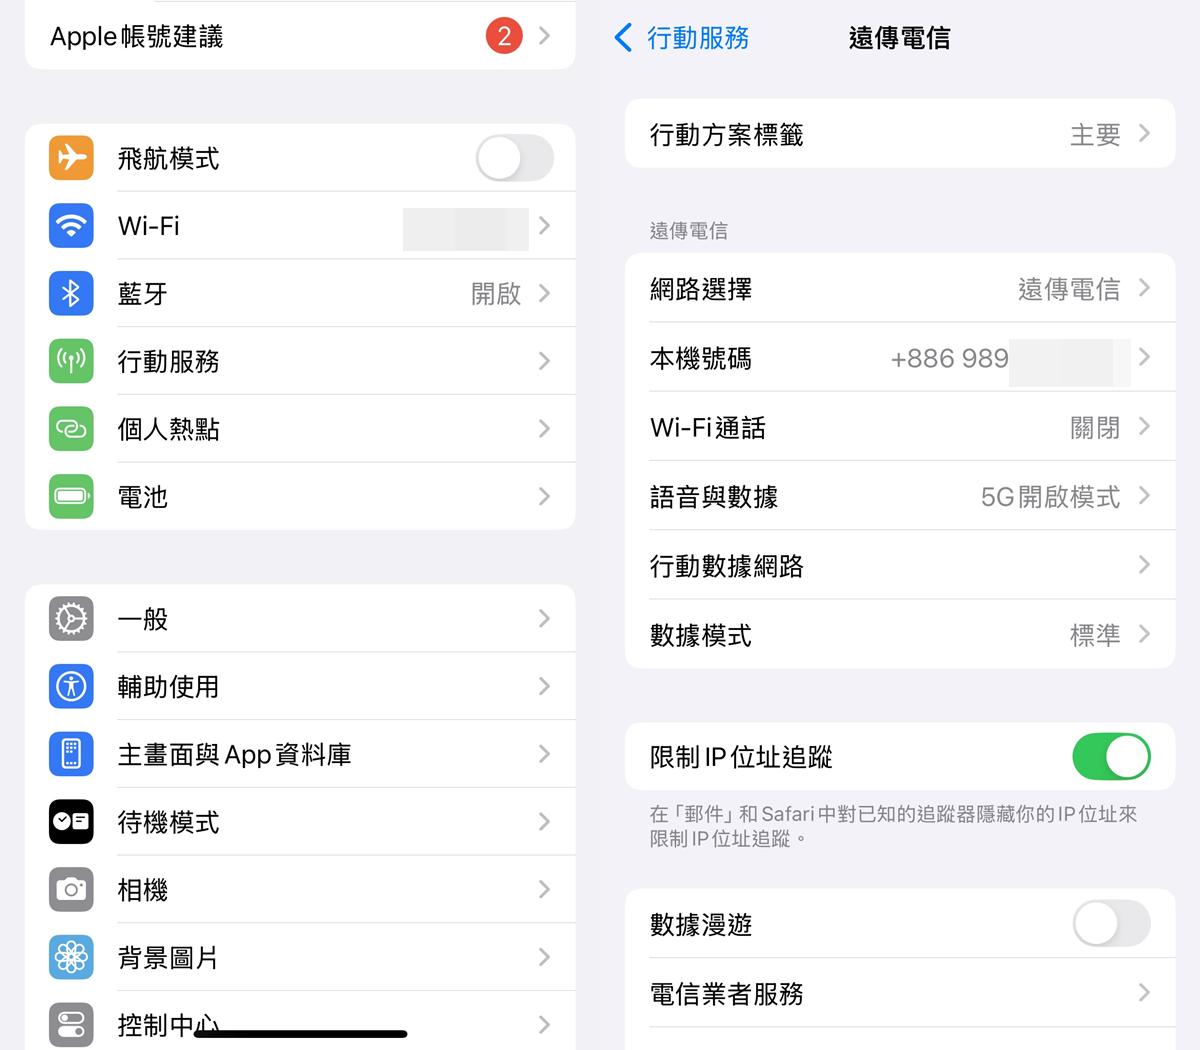Screen dimensions: 1200x1050
Task: Open 個人熱點 via its link icon
Action: pos(71,429)
